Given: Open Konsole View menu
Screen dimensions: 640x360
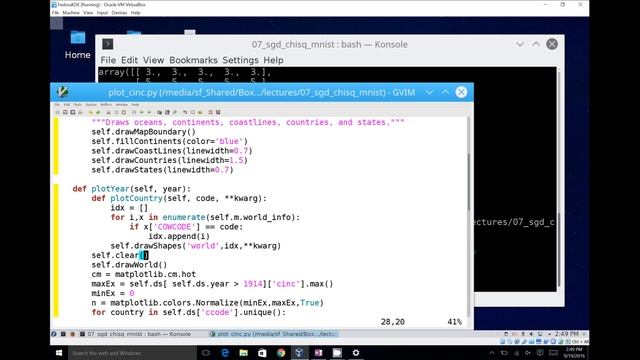Looking at the screenshot, I should tap(153, 60).
